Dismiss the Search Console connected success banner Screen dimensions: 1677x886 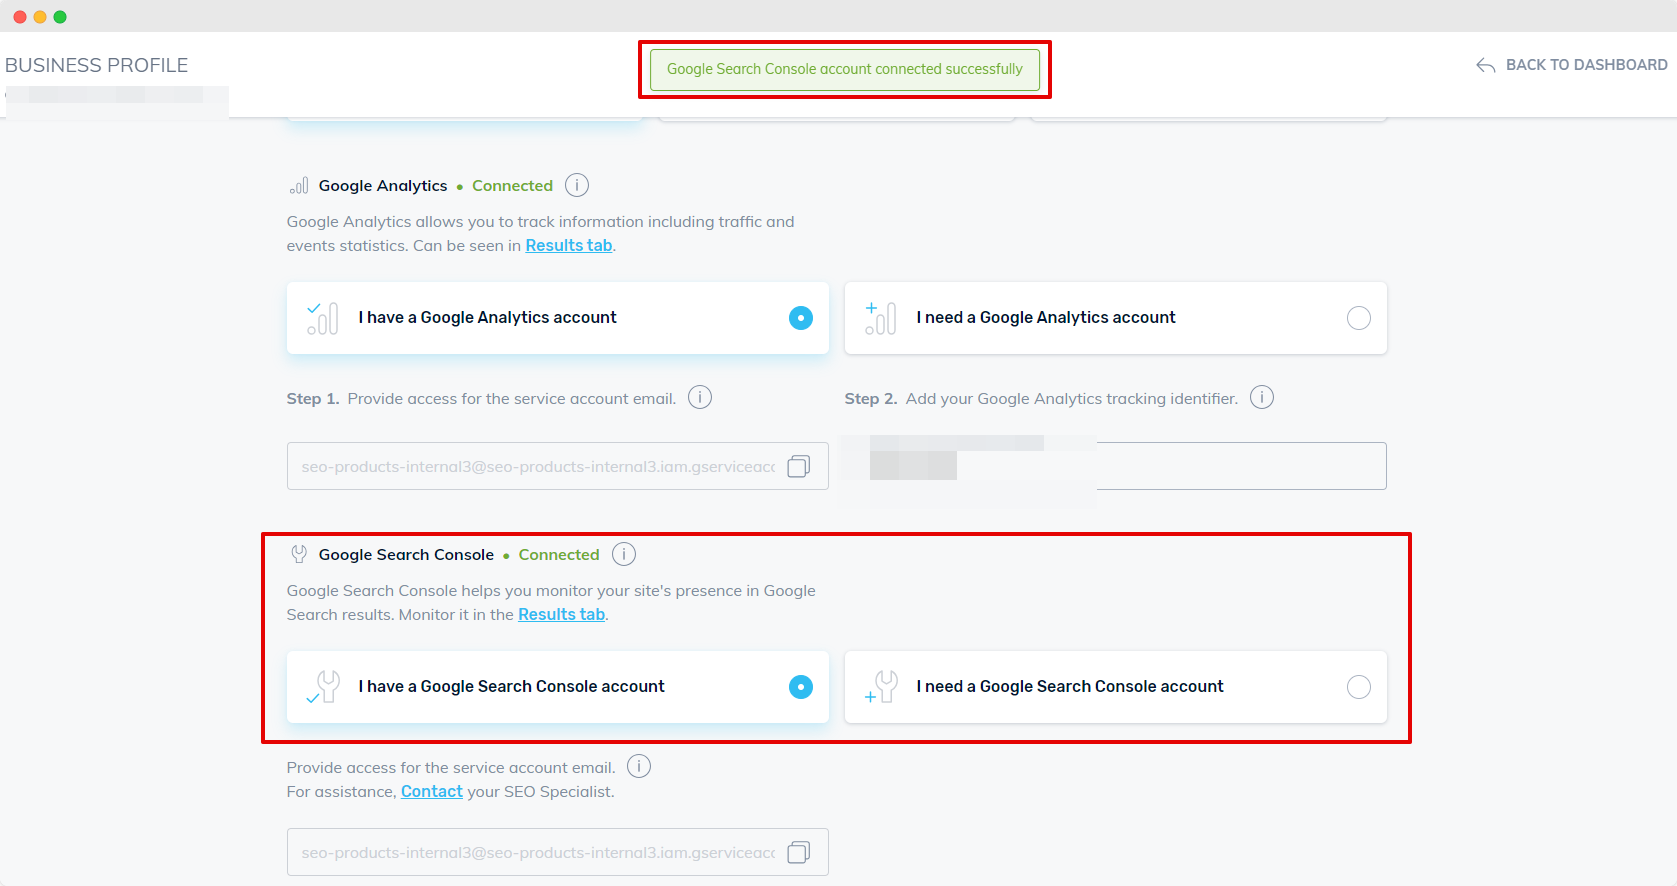pos(845,69)
